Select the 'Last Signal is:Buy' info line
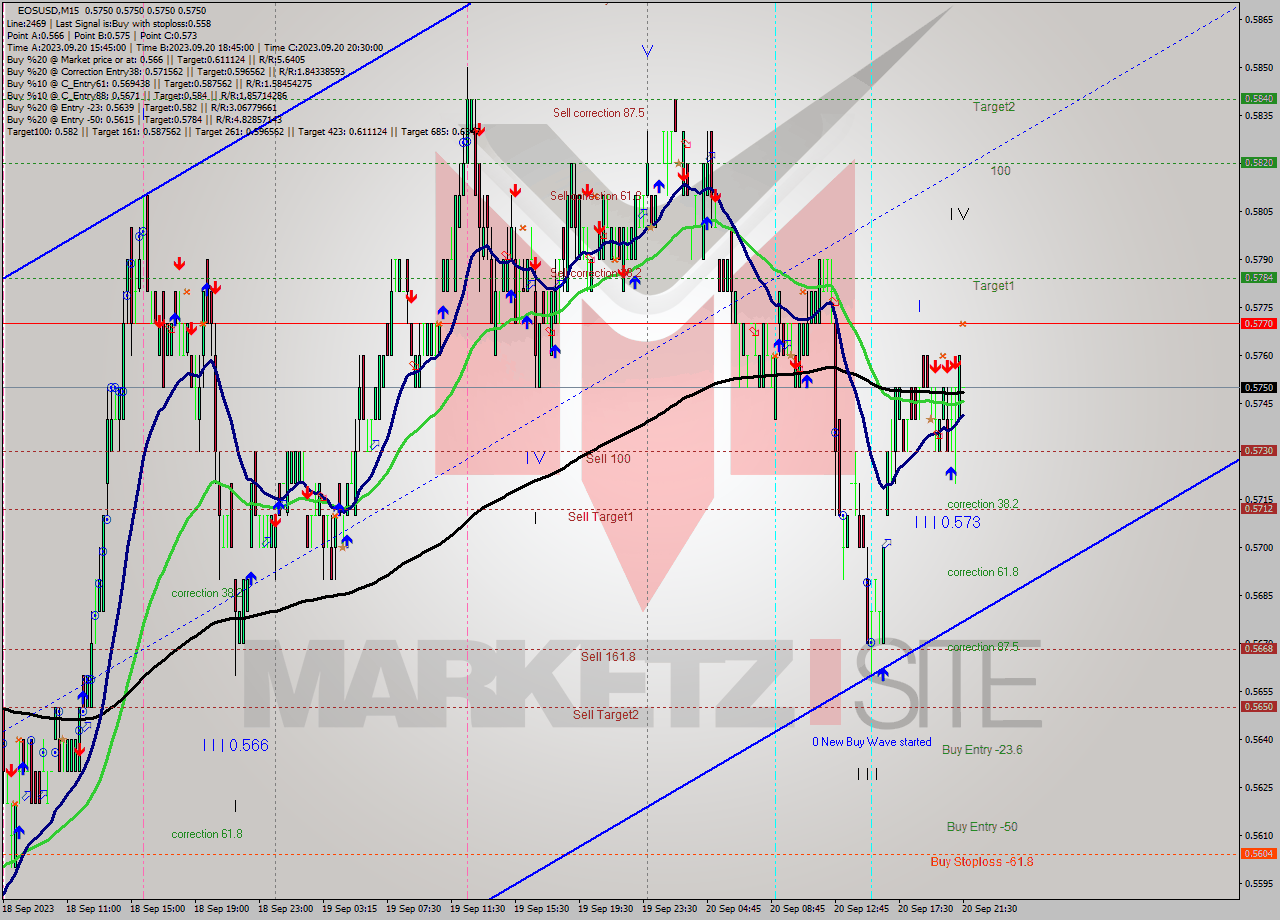 click(108, 22)
